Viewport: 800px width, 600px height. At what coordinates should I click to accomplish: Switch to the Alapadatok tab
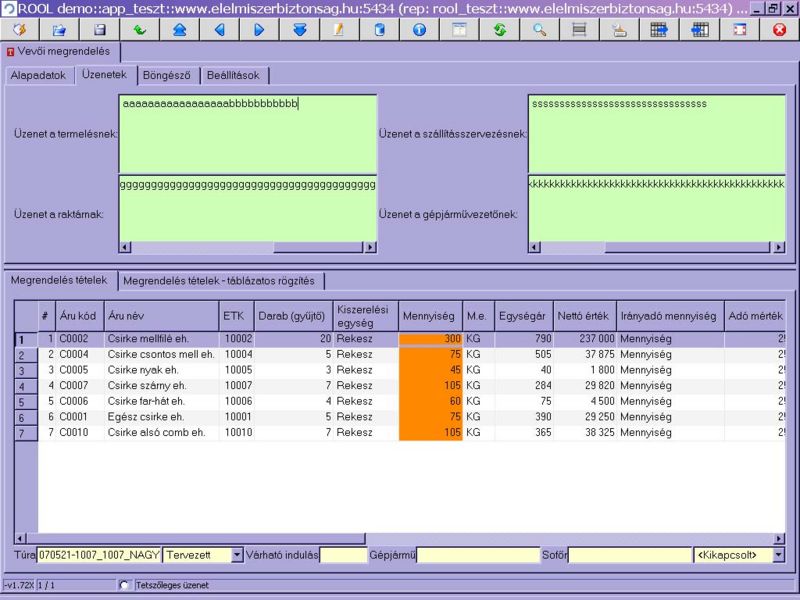tap(39, 76)
